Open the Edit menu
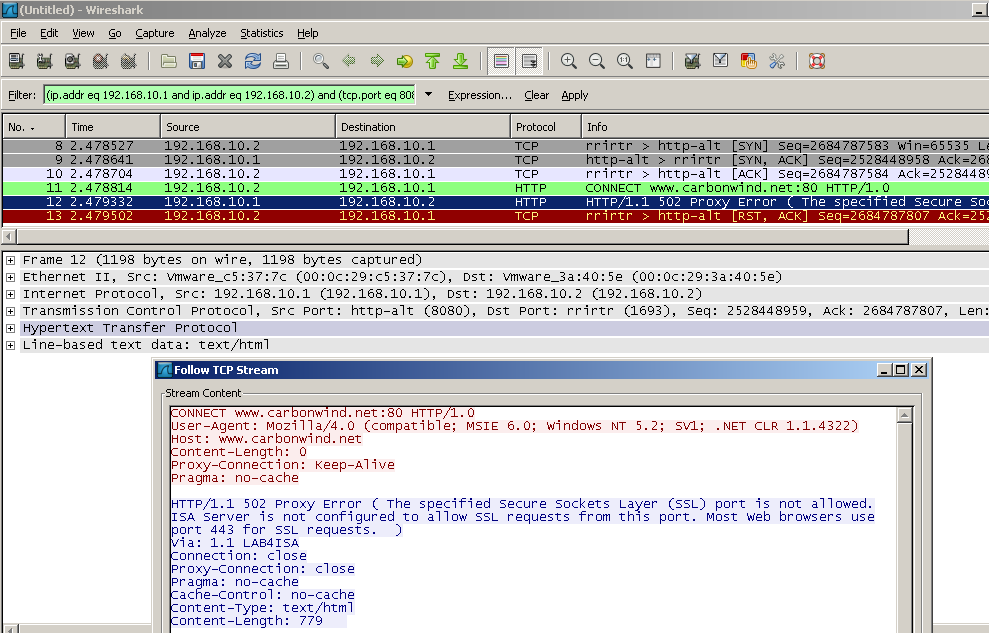Screen dimensions: 989x633 pyautogui.click(x=49, y=33)
